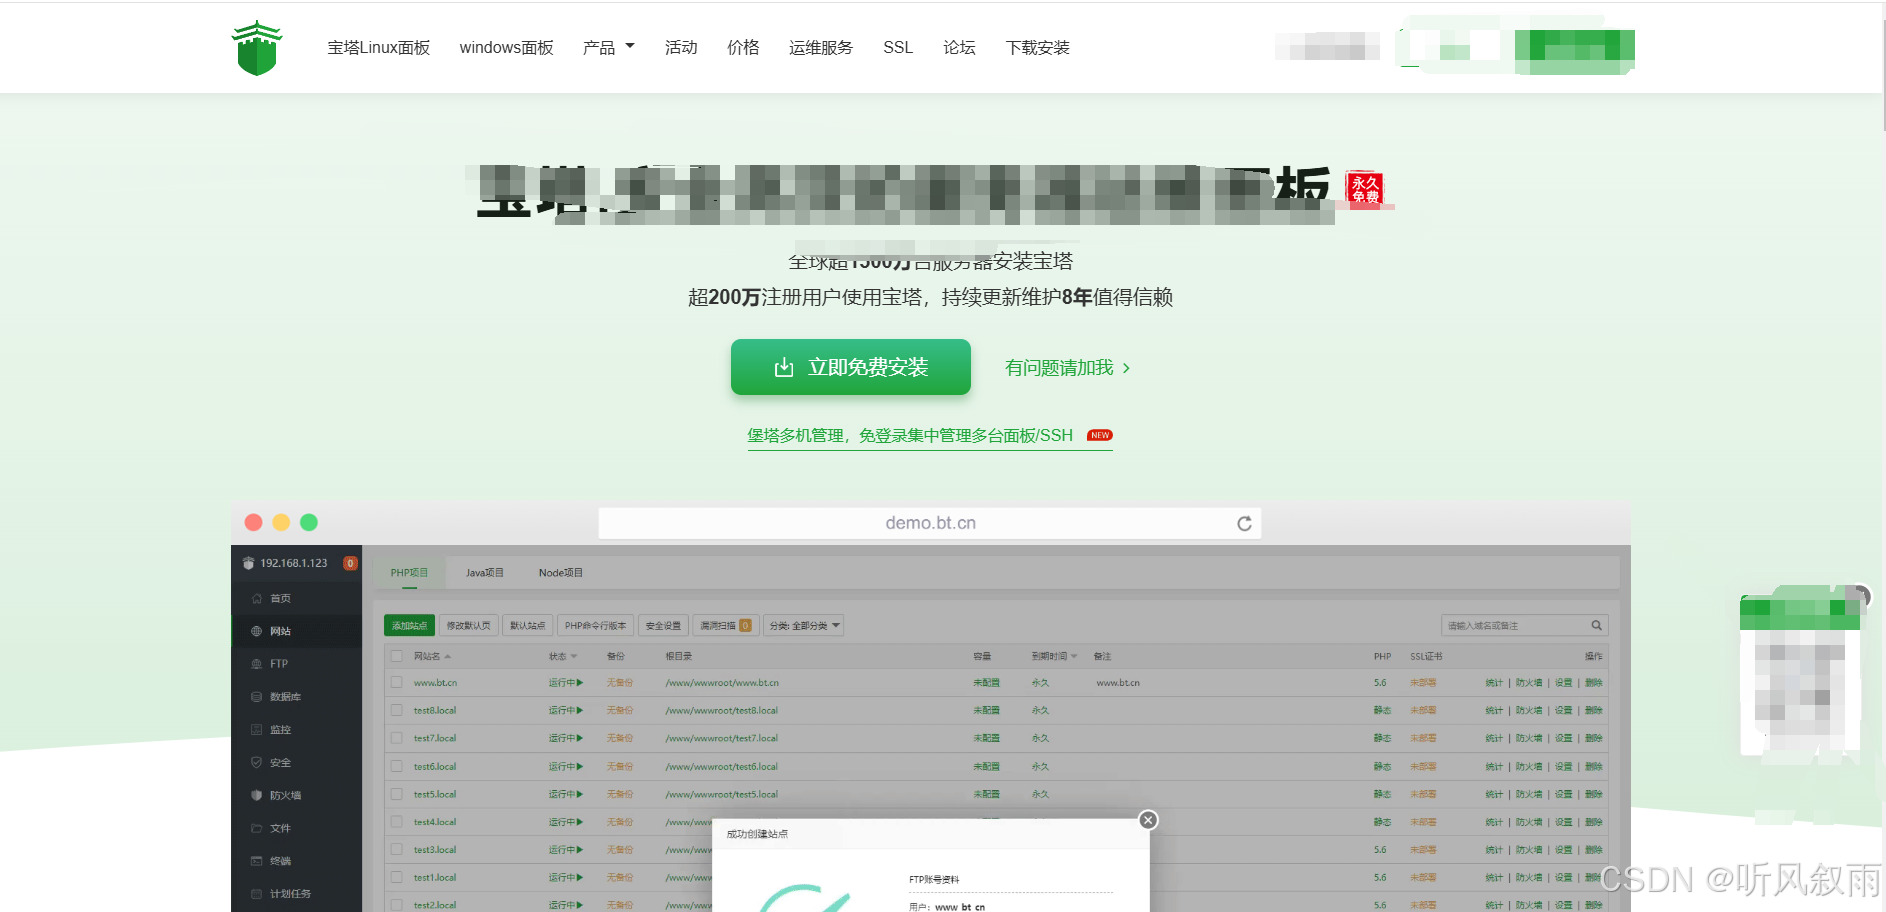This screenshot has height=912, width=1886.
Task: Click the 运行中 play status for test5.local
Action: [565, 795]
